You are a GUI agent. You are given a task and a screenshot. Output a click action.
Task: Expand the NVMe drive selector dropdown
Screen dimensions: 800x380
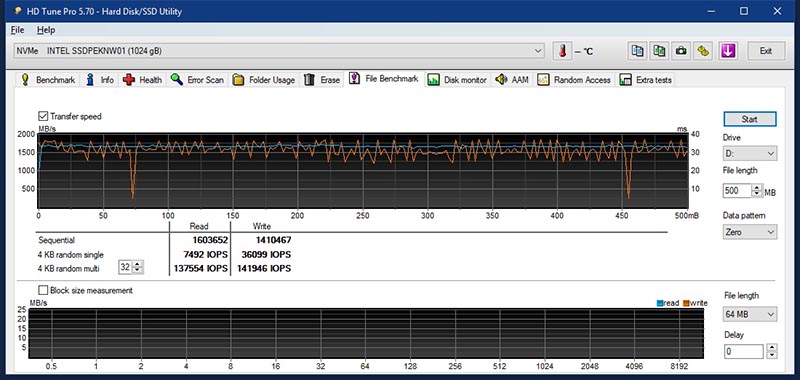(x=538, y=51)
